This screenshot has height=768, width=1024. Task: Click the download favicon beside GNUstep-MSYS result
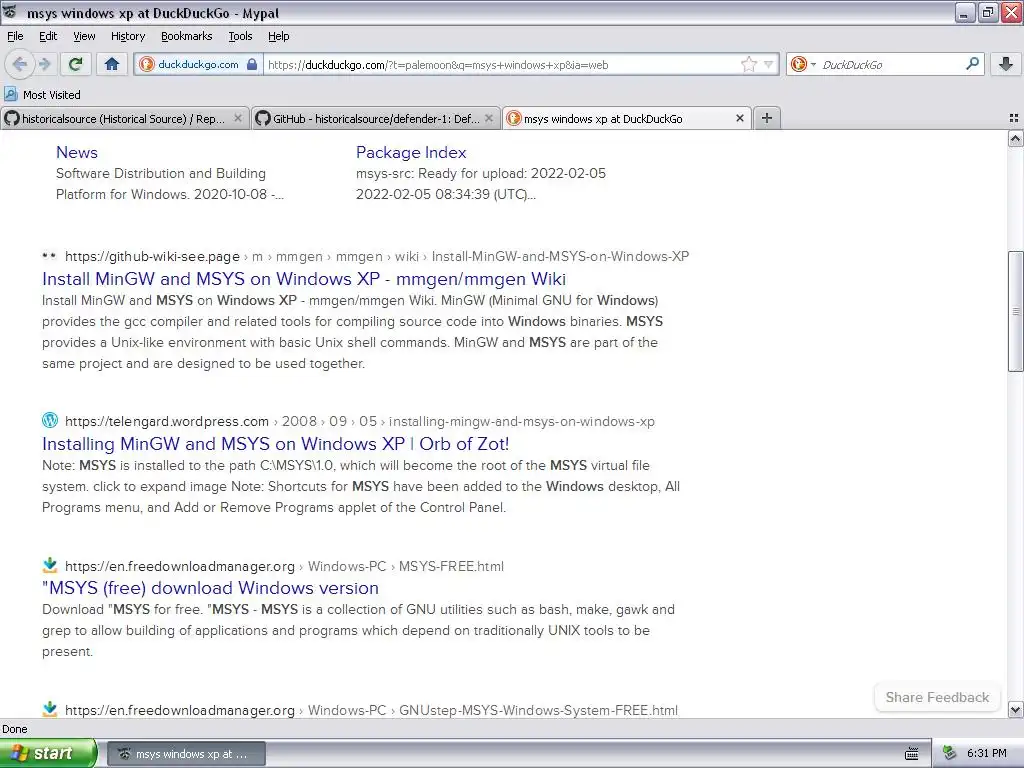tap(50, 709)
